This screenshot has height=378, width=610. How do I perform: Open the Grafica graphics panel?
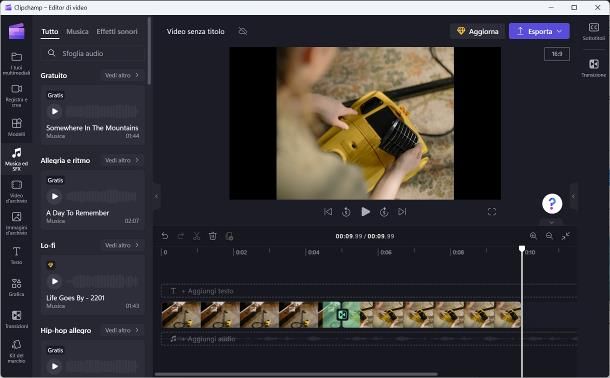tap(16, 287)
